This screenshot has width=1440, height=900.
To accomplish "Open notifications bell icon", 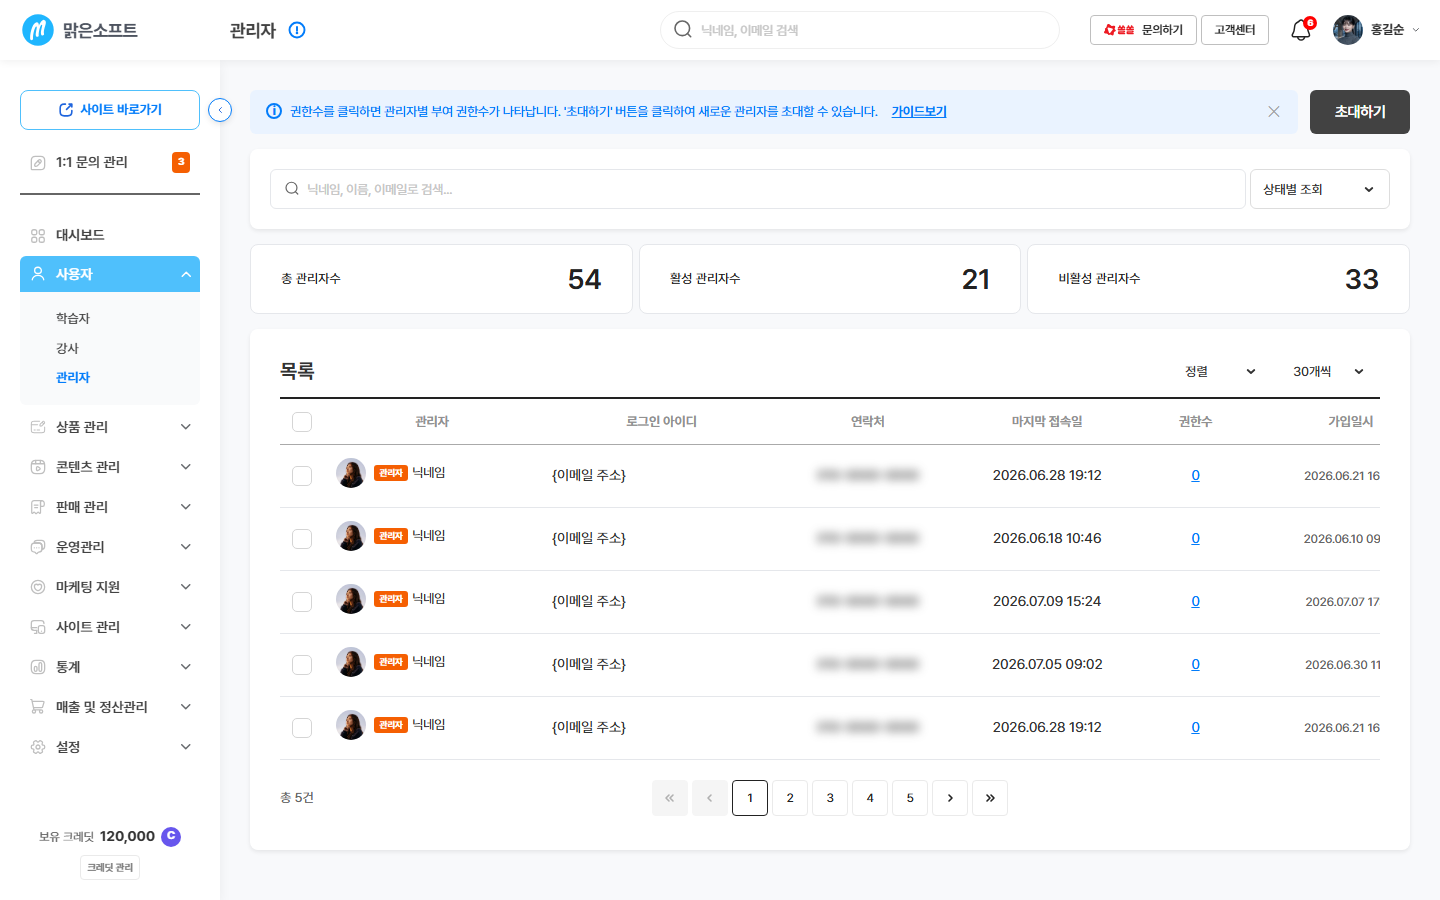I will coord(1301,30).
